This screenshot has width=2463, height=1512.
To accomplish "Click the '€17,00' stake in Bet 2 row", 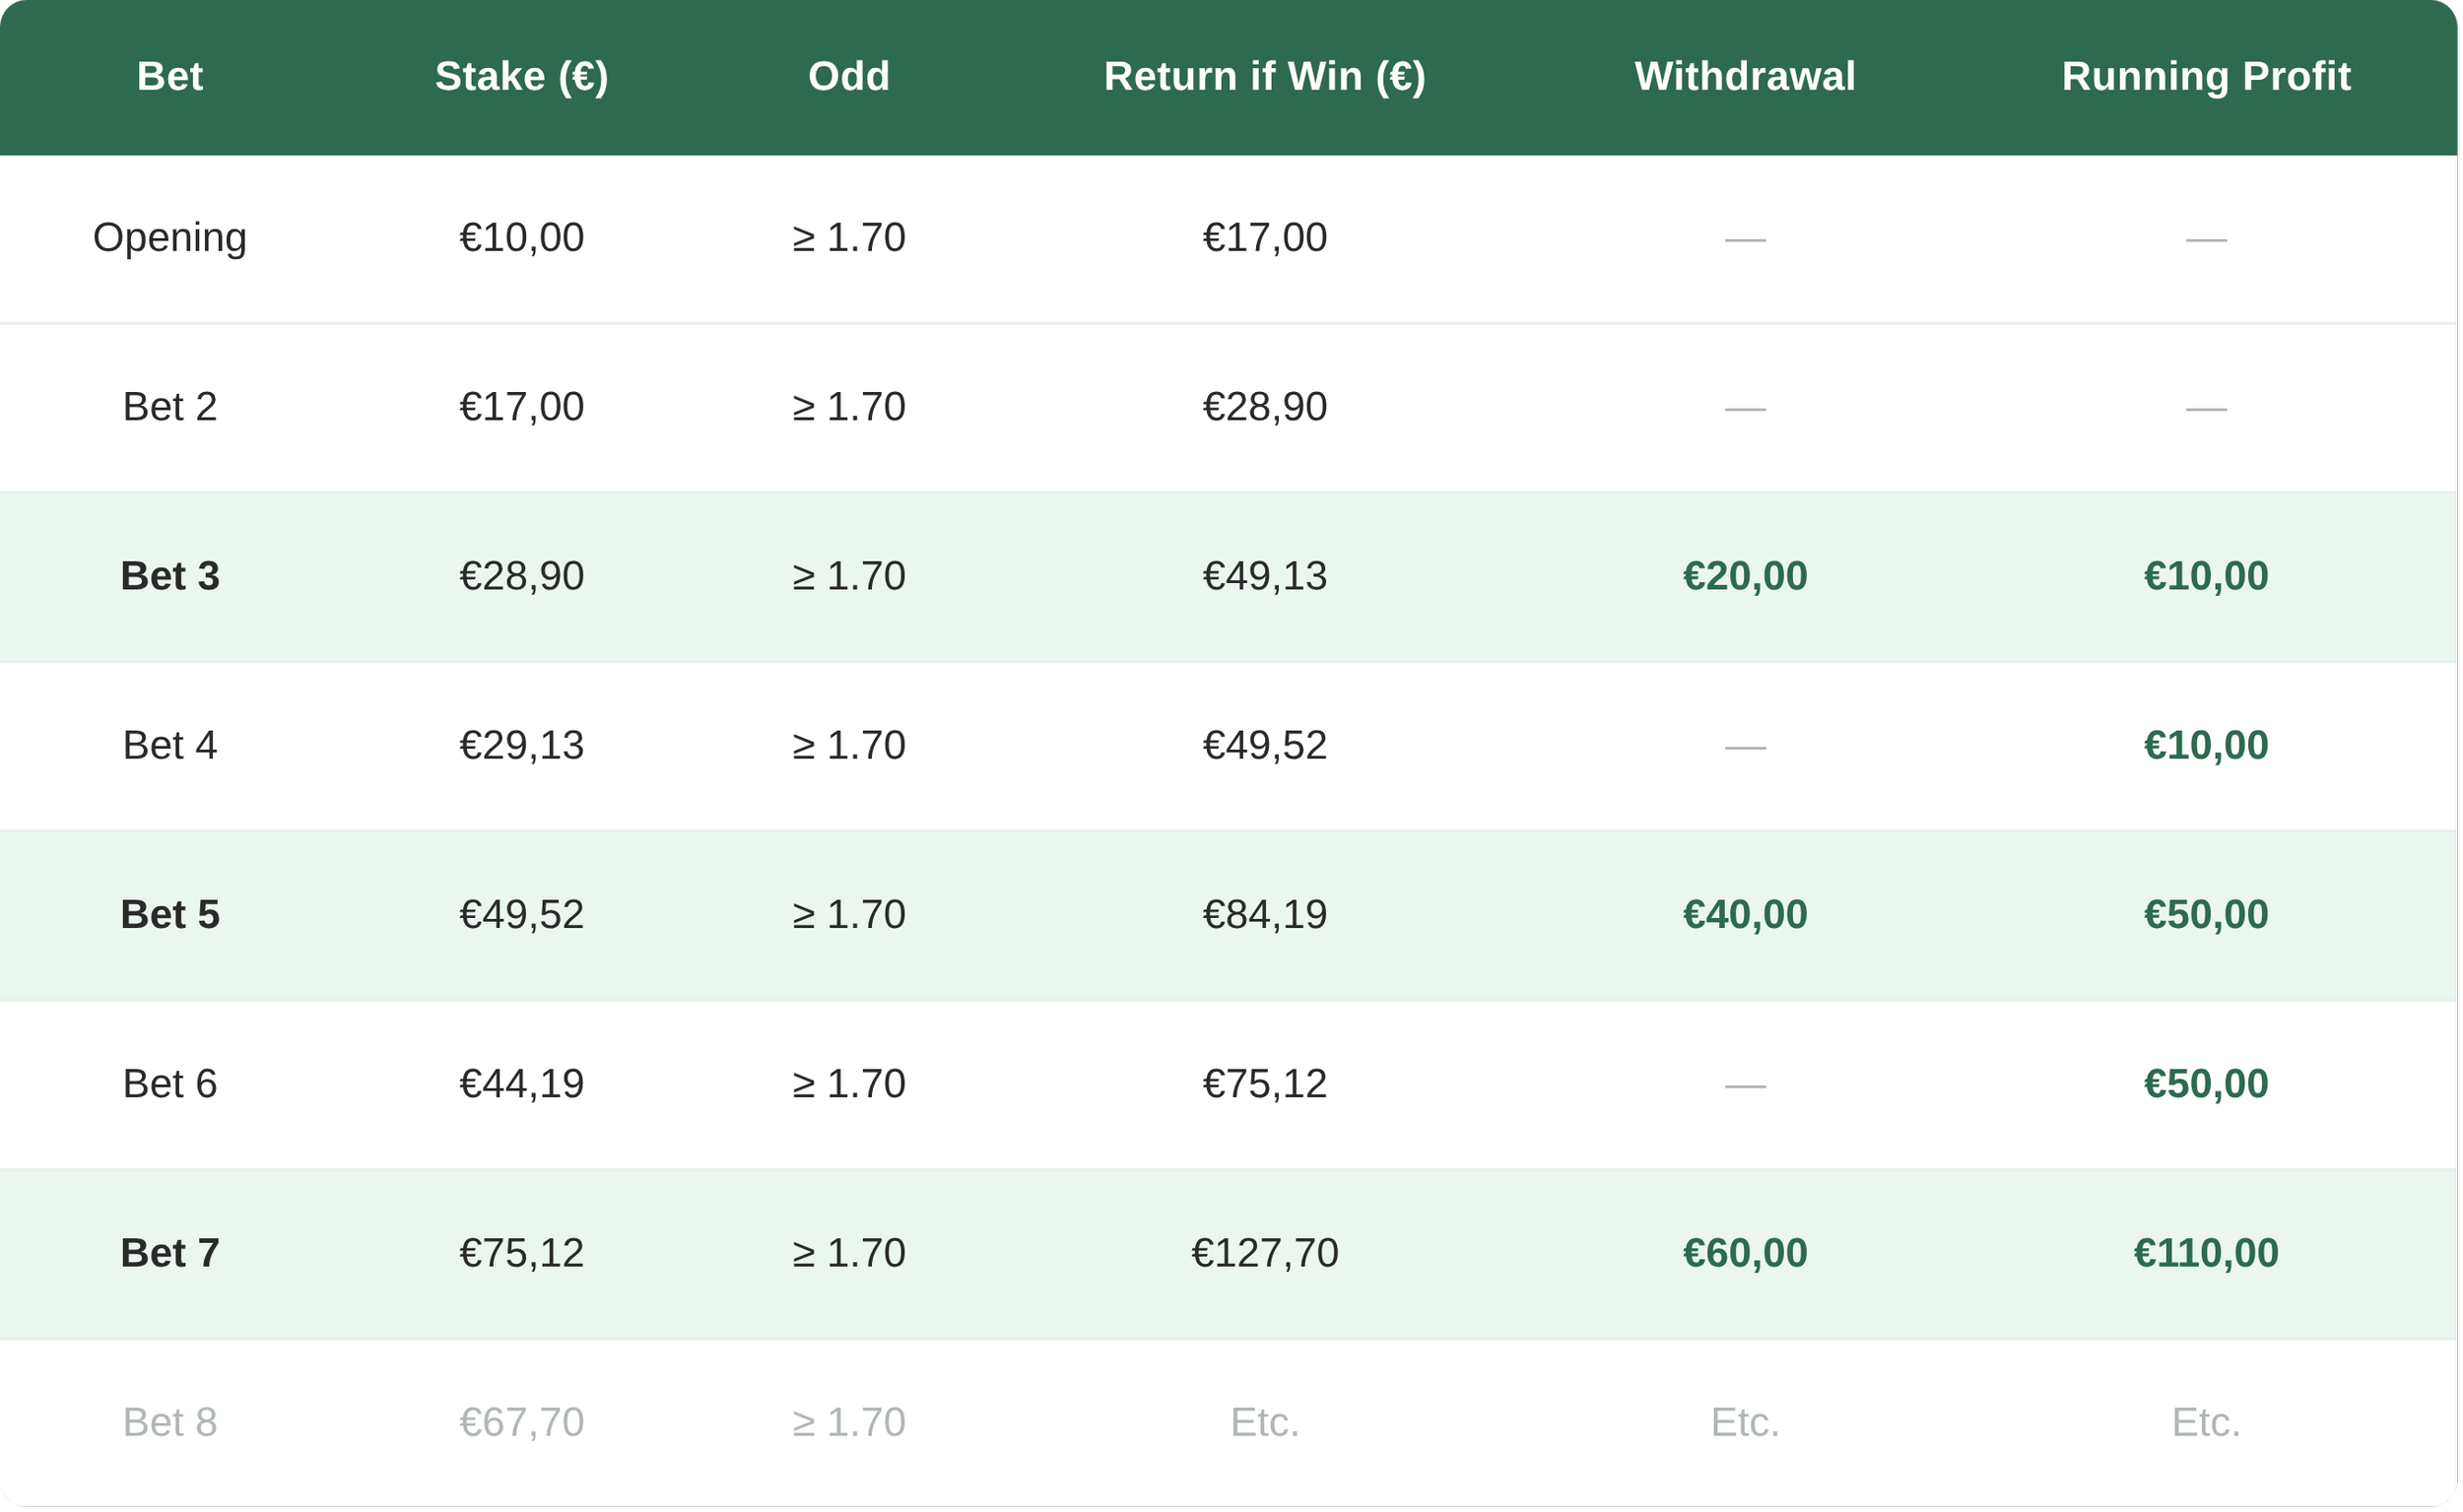I will coord(522,407).
